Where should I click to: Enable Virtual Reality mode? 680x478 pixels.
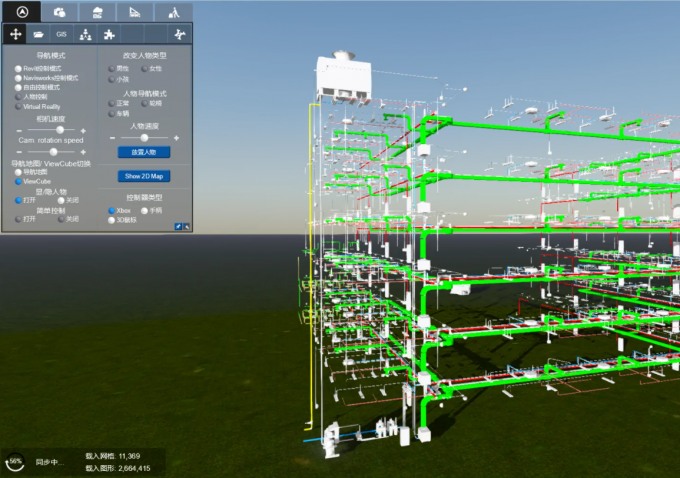[18, 106]
